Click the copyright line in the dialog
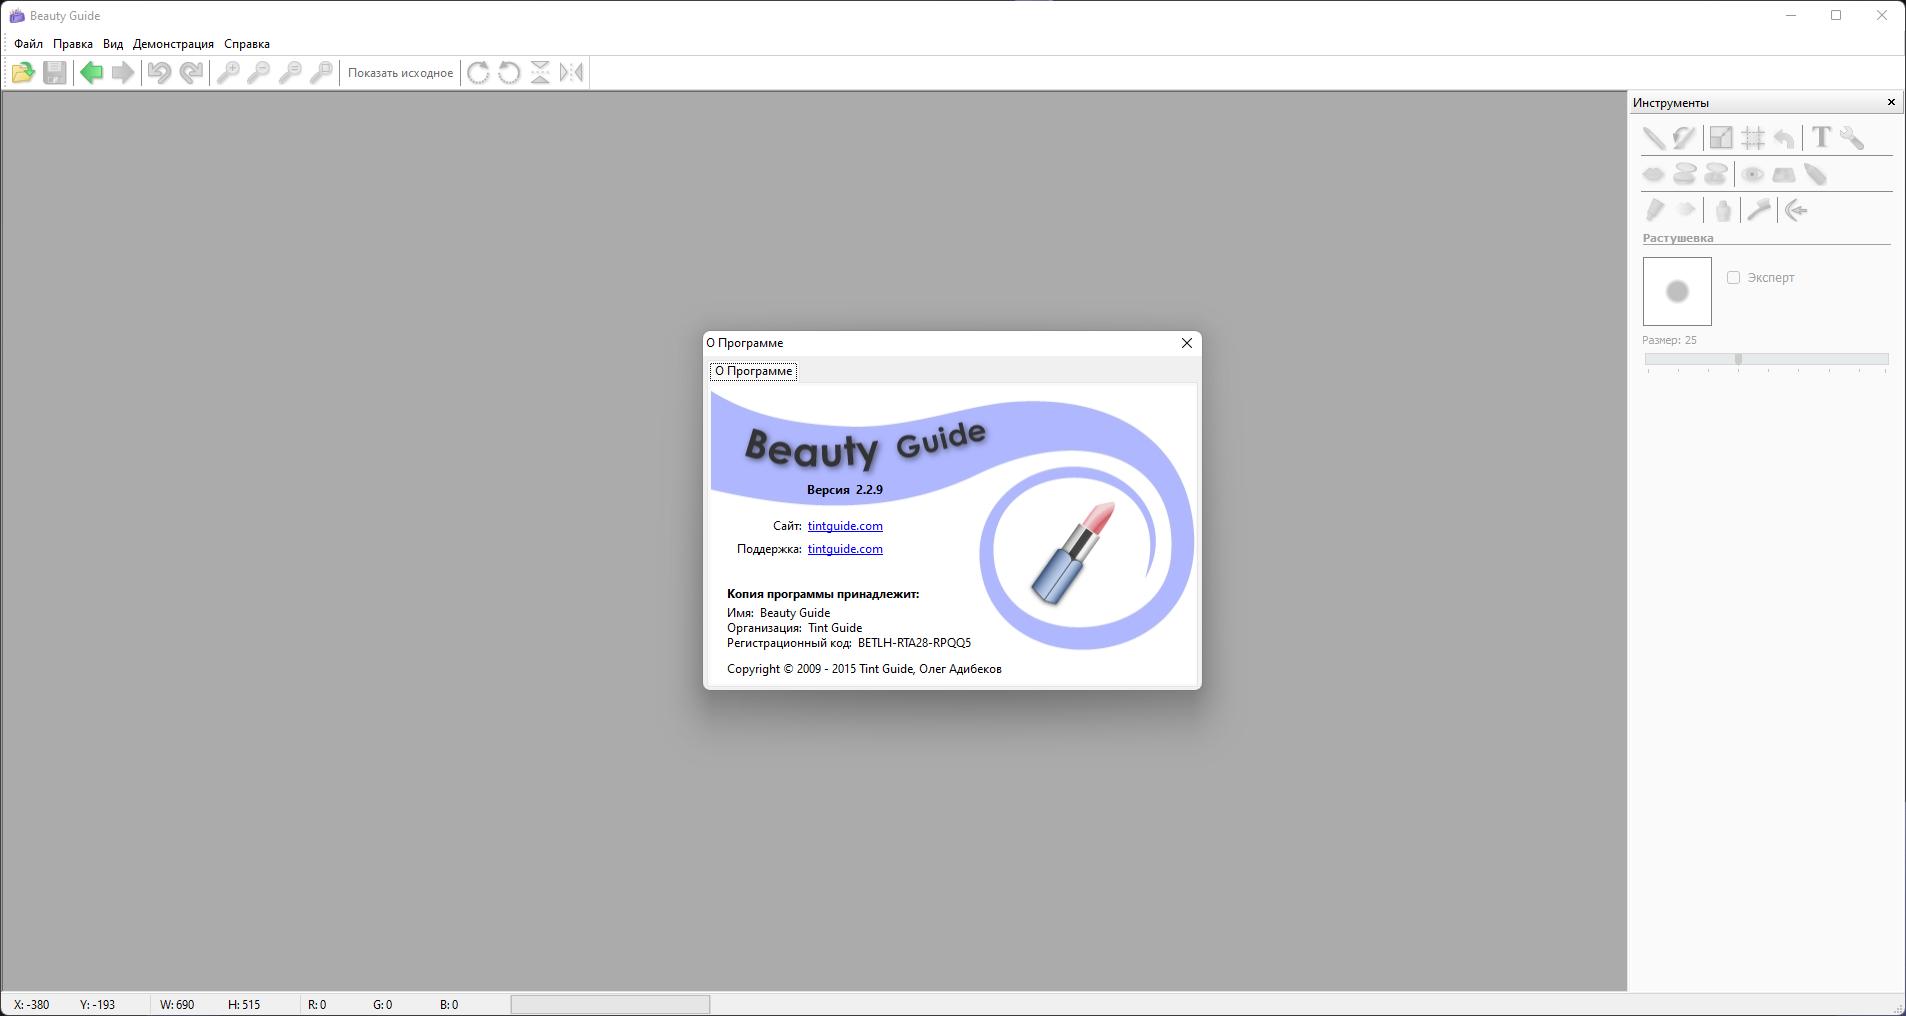The height and width of the screenshot is (1016, 1906). pos(864,669)
